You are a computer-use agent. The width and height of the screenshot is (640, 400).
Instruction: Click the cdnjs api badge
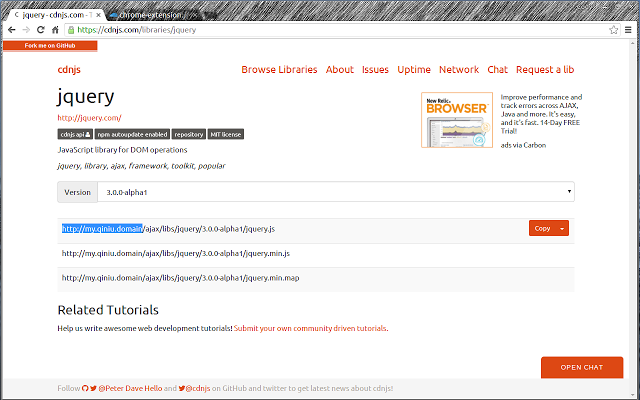(75, 134)
